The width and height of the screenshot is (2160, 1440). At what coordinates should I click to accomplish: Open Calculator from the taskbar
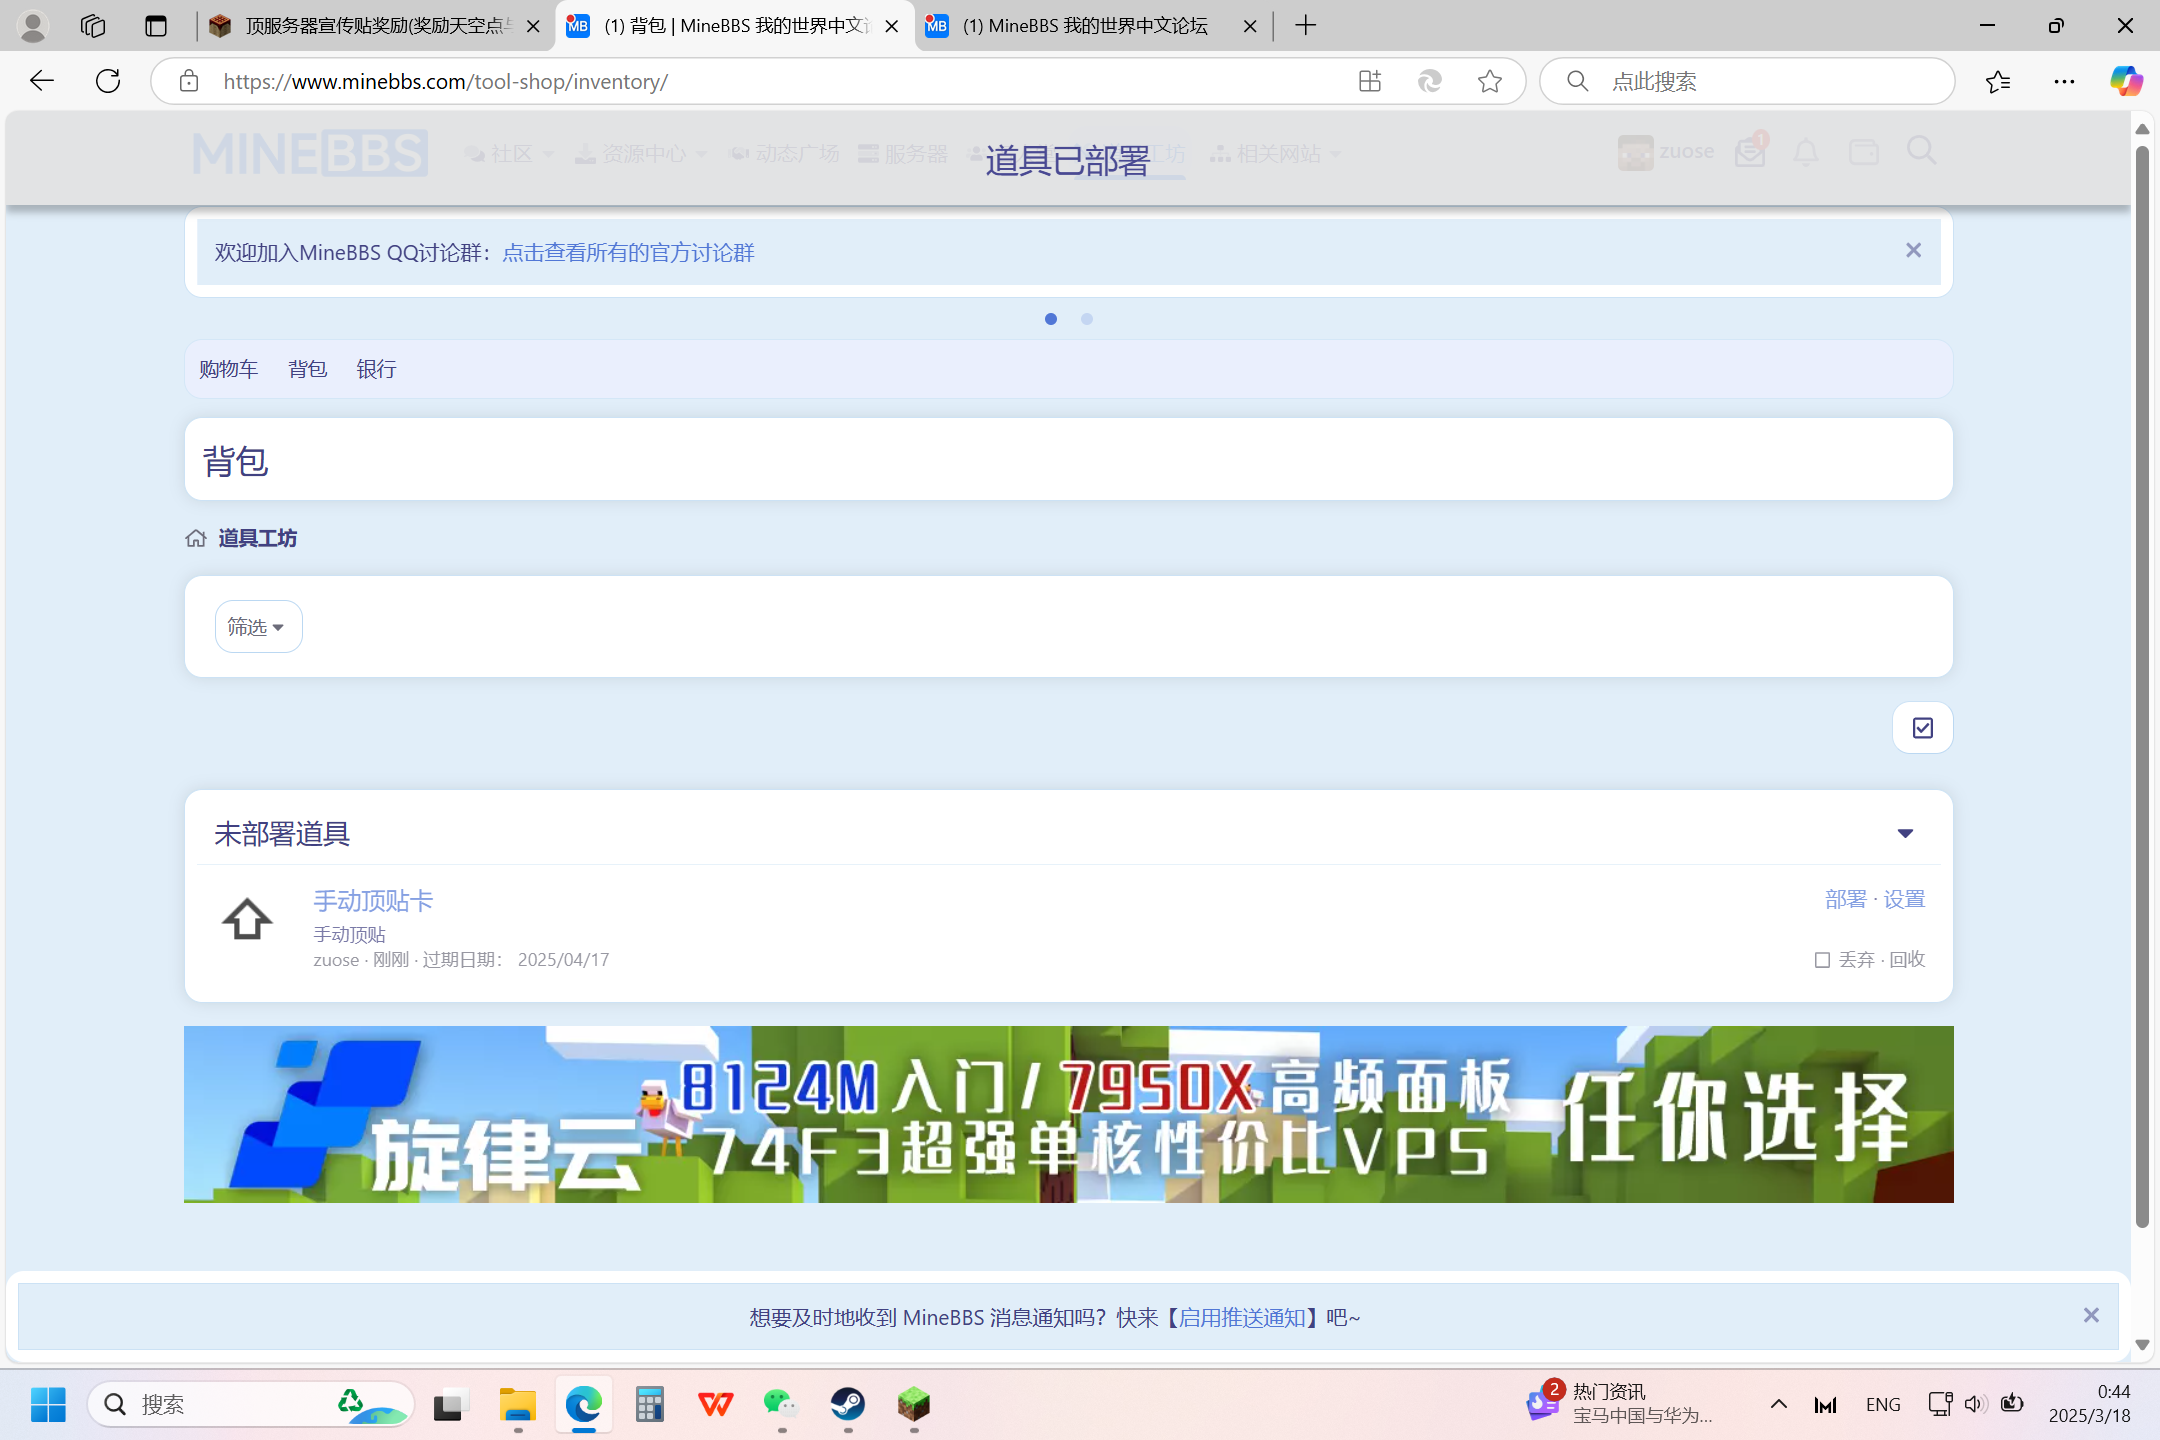pyautogui.click(x=650, y=1405)
